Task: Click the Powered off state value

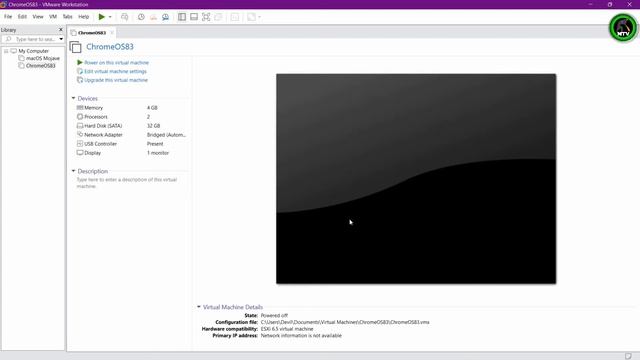Action: pyautogui.click(x=274, y=316)
